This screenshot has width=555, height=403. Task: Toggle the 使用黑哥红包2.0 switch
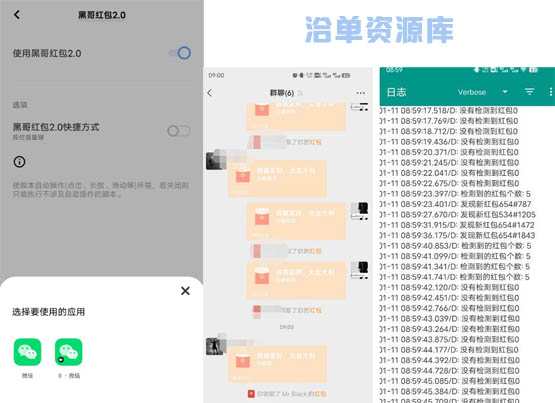click(x=180, y=53)
